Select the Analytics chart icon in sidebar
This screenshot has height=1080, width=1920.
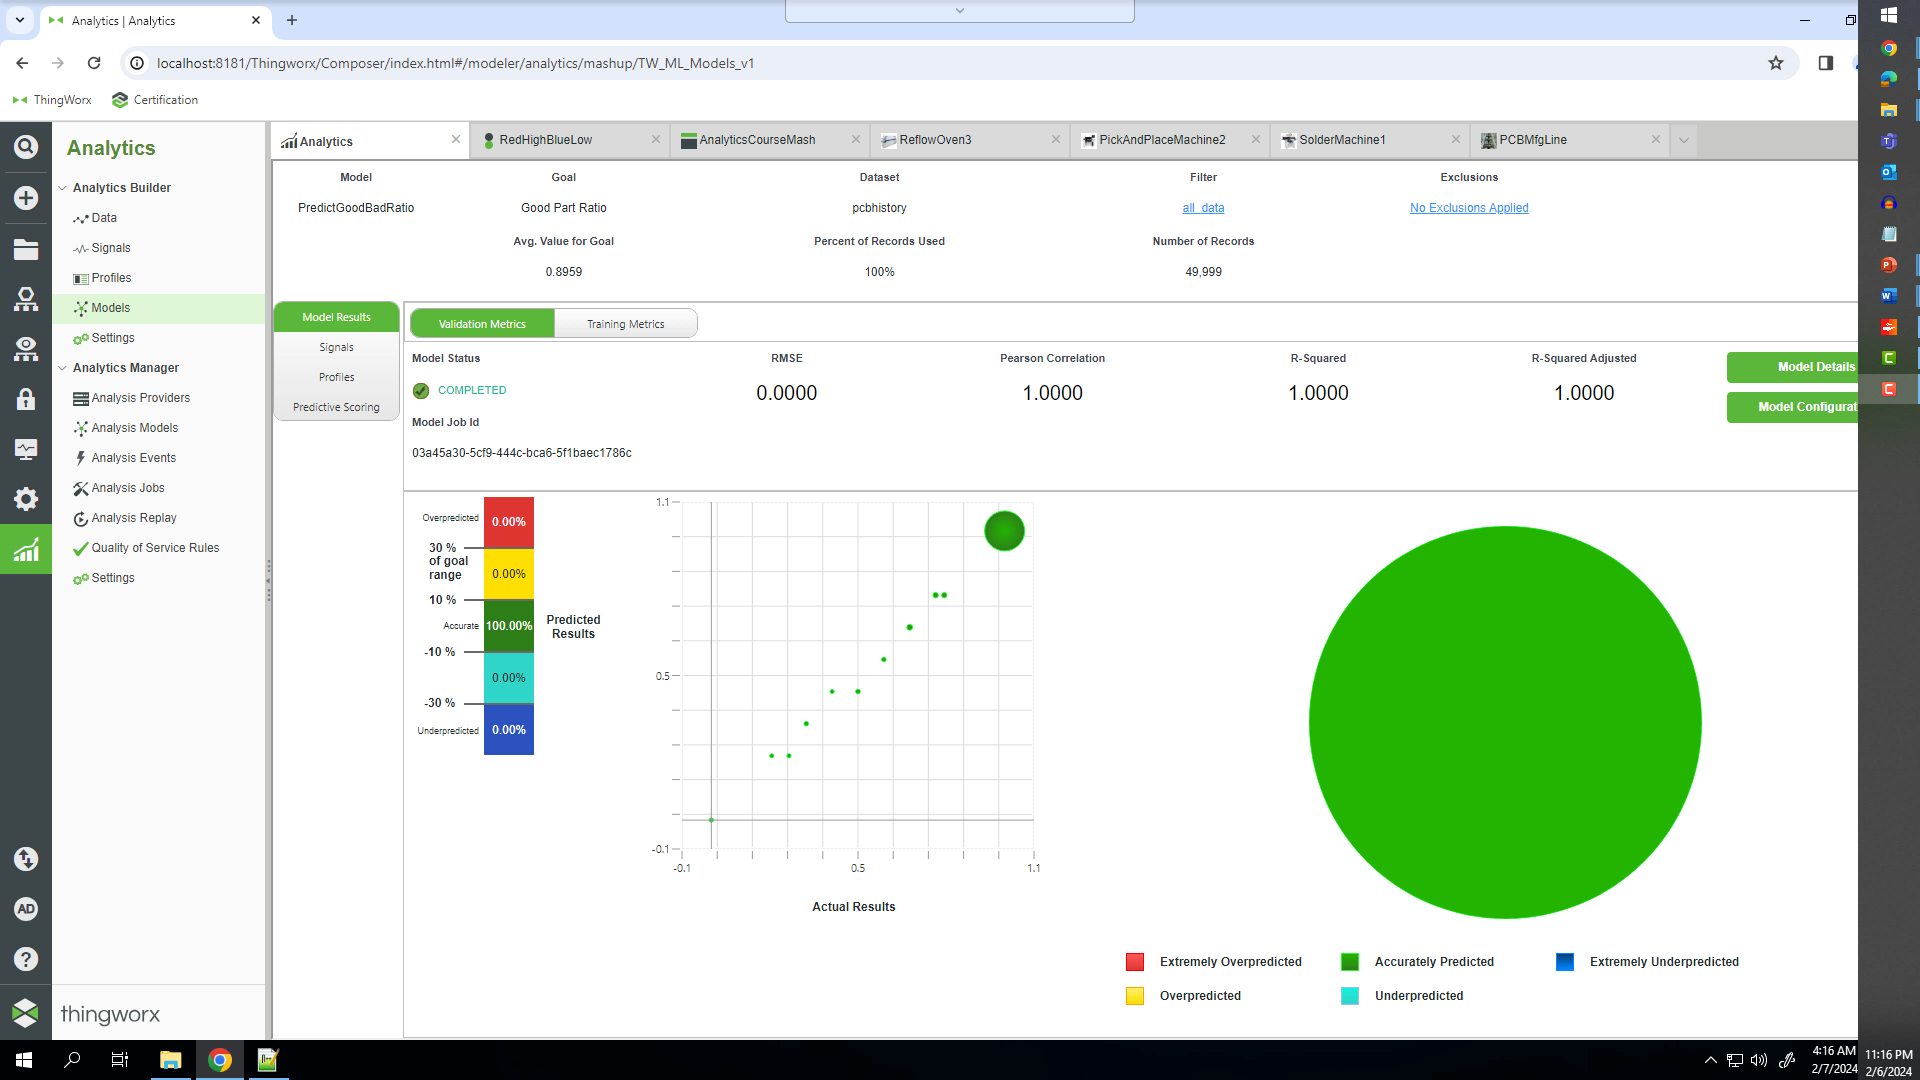point(25,548)
